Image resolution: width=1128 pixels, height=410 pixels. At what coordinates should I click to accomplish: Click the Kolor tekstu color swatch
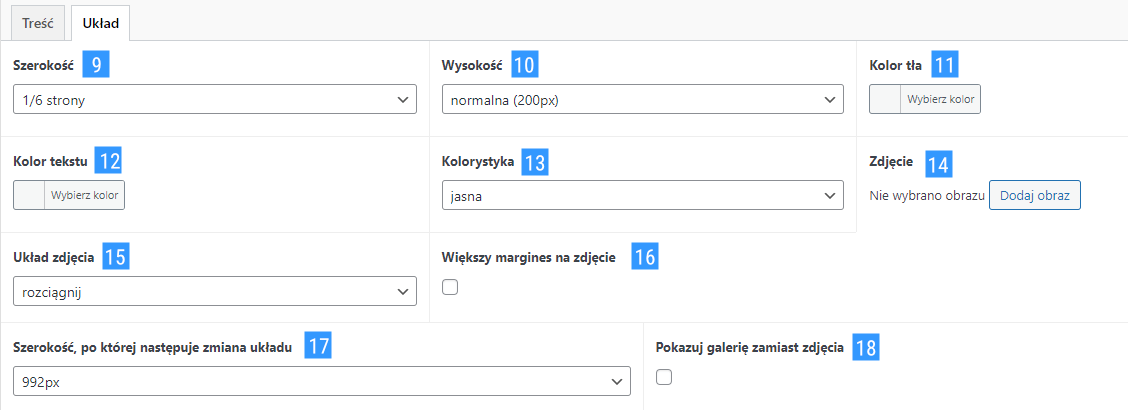click(x=29, y=195)
